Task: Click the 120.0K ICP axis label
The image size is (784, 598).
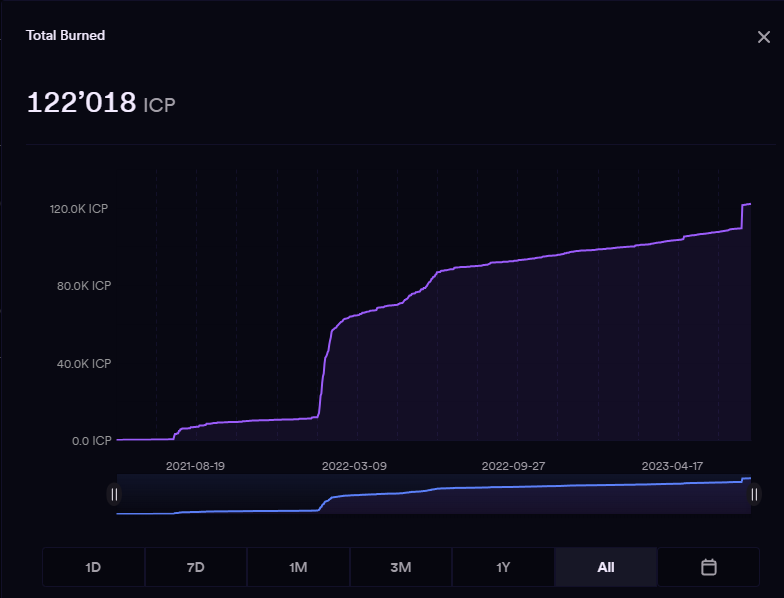Action: (80, 209)
